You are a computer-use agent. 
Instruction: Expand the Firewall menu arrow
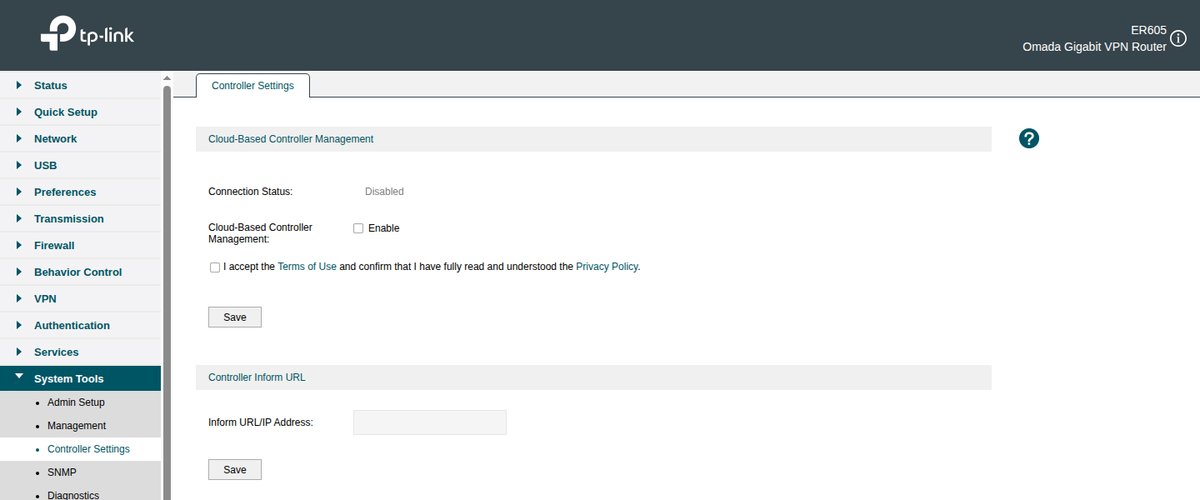[19, 245]
